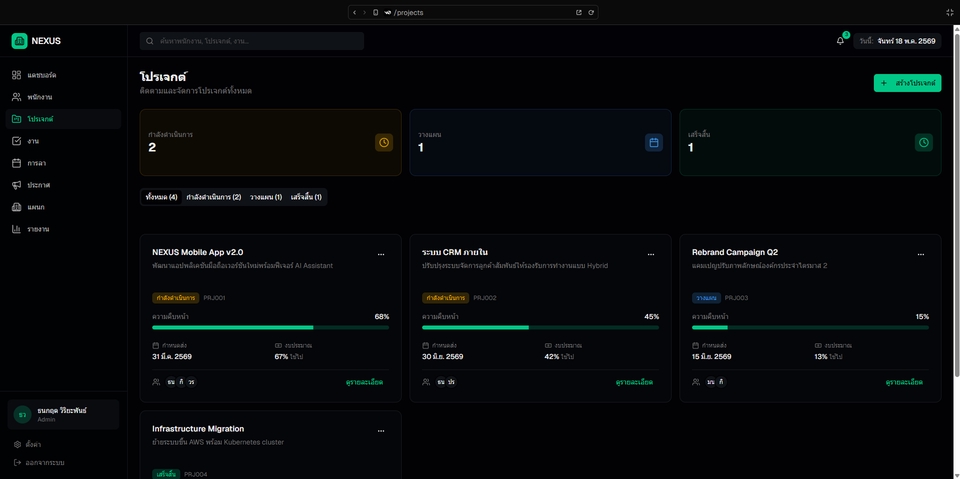Click the วางแผน badge on Rebrand Campaign card
This screenshot has width=960, height=479.
click(707, 298)
